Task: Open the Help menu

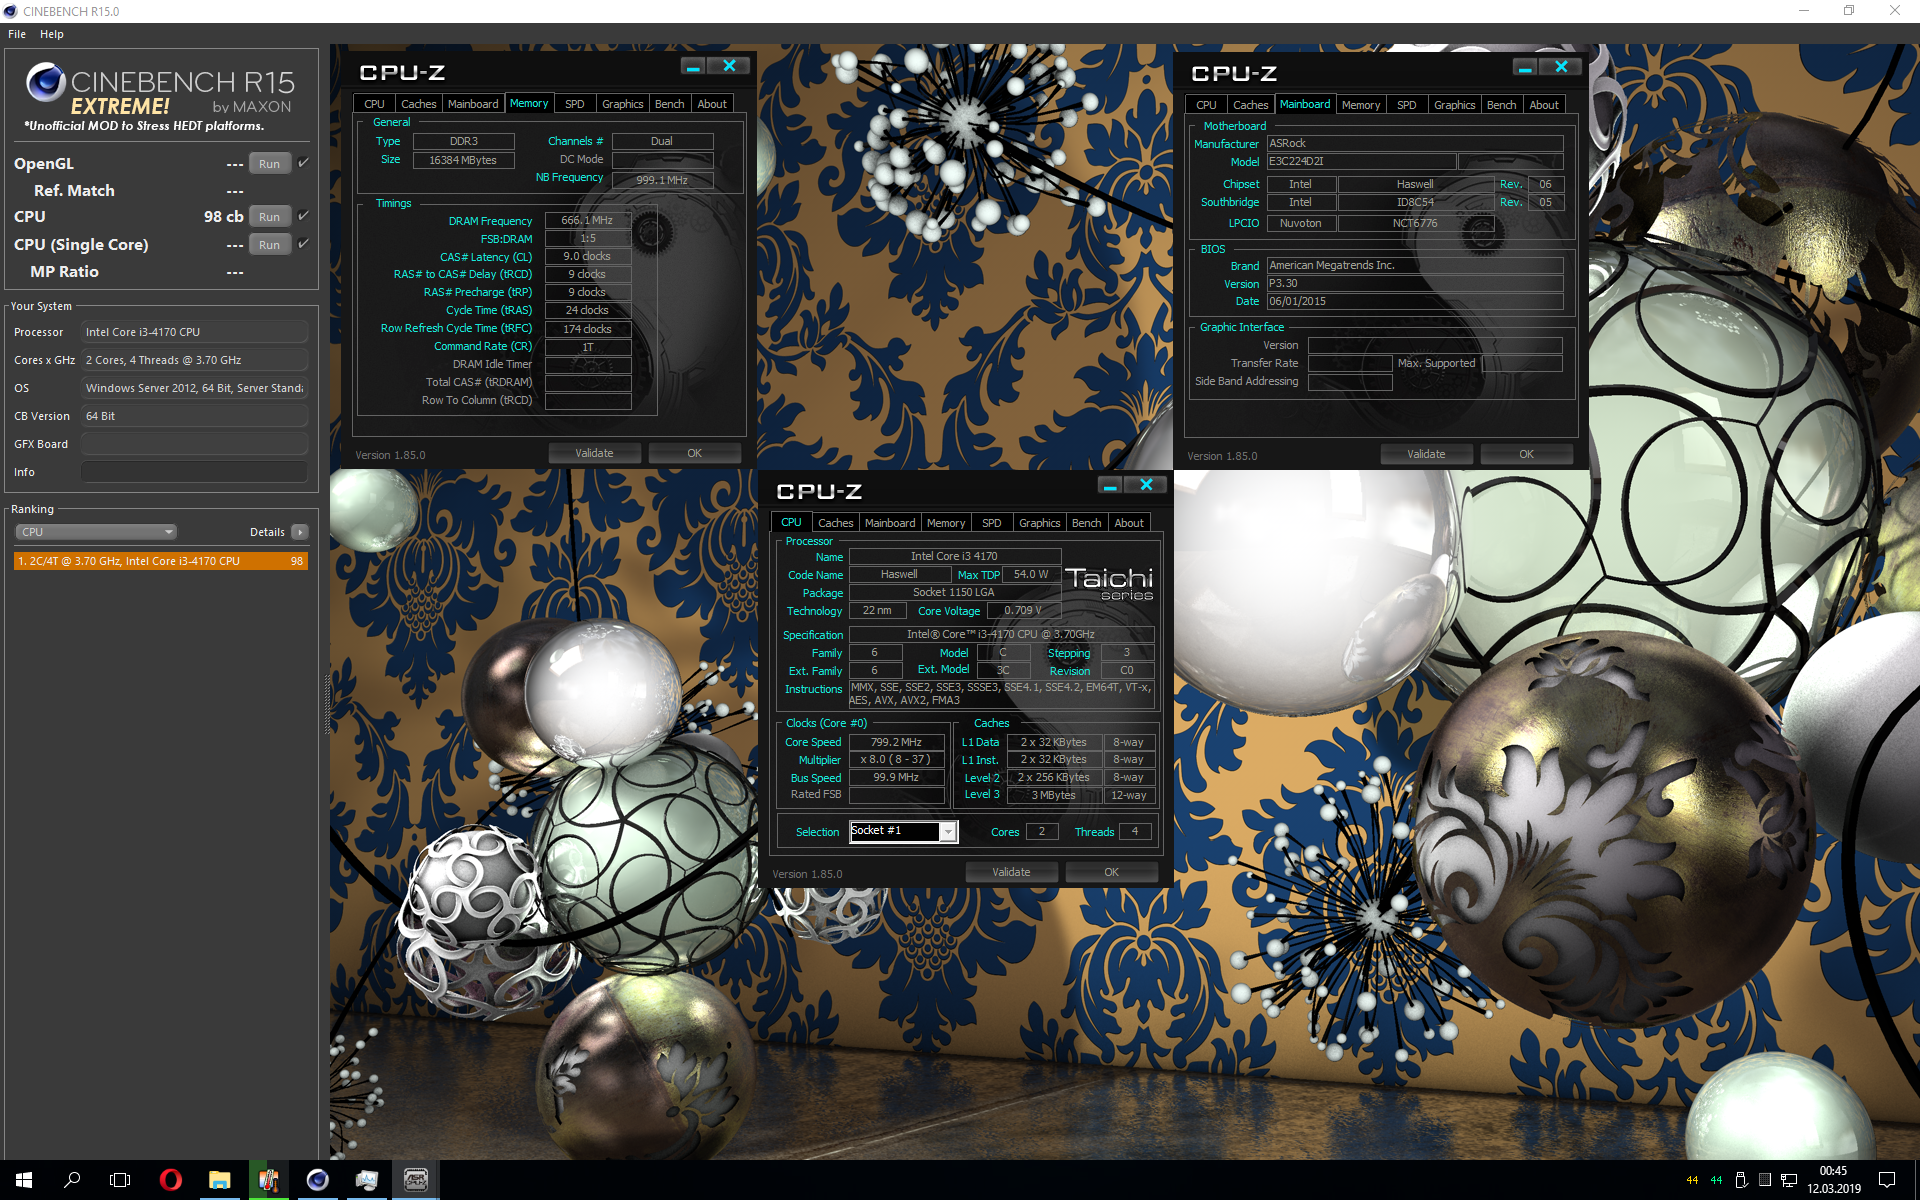Action: point(52,34)
